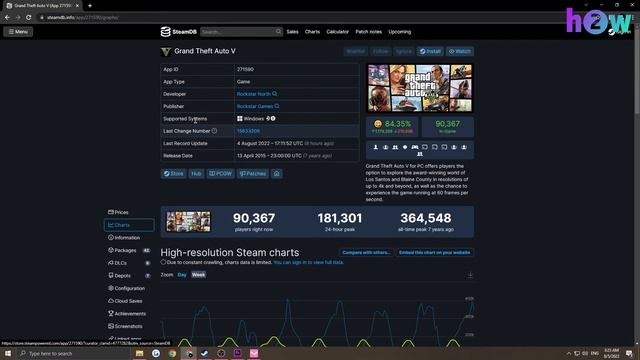Set chart zoom to Week

(198, 275)
